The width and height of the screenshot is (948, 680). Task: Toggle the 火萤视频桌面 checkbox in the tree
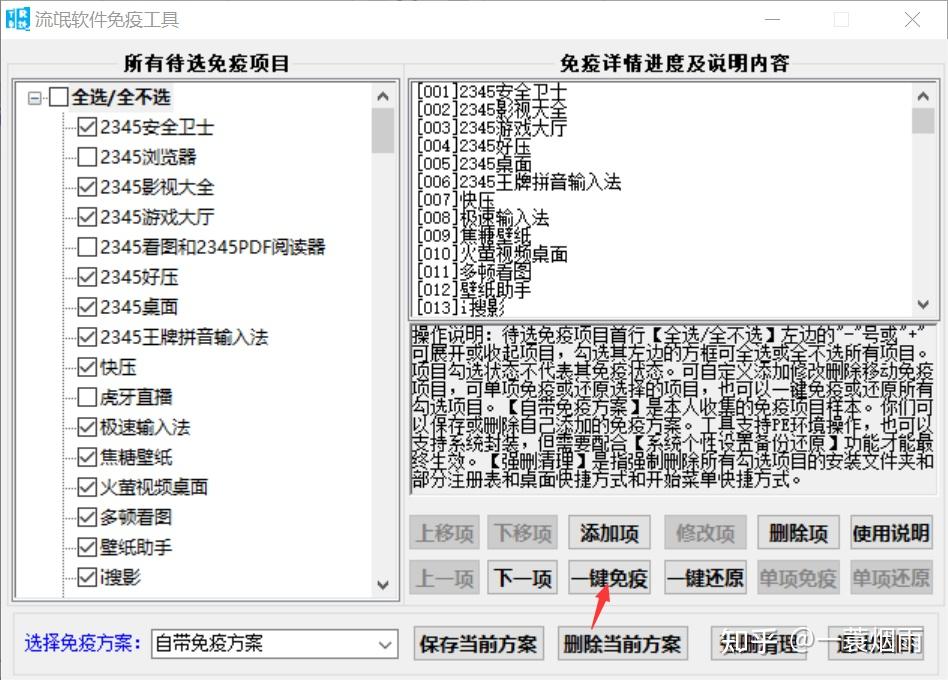coord(87,487)
